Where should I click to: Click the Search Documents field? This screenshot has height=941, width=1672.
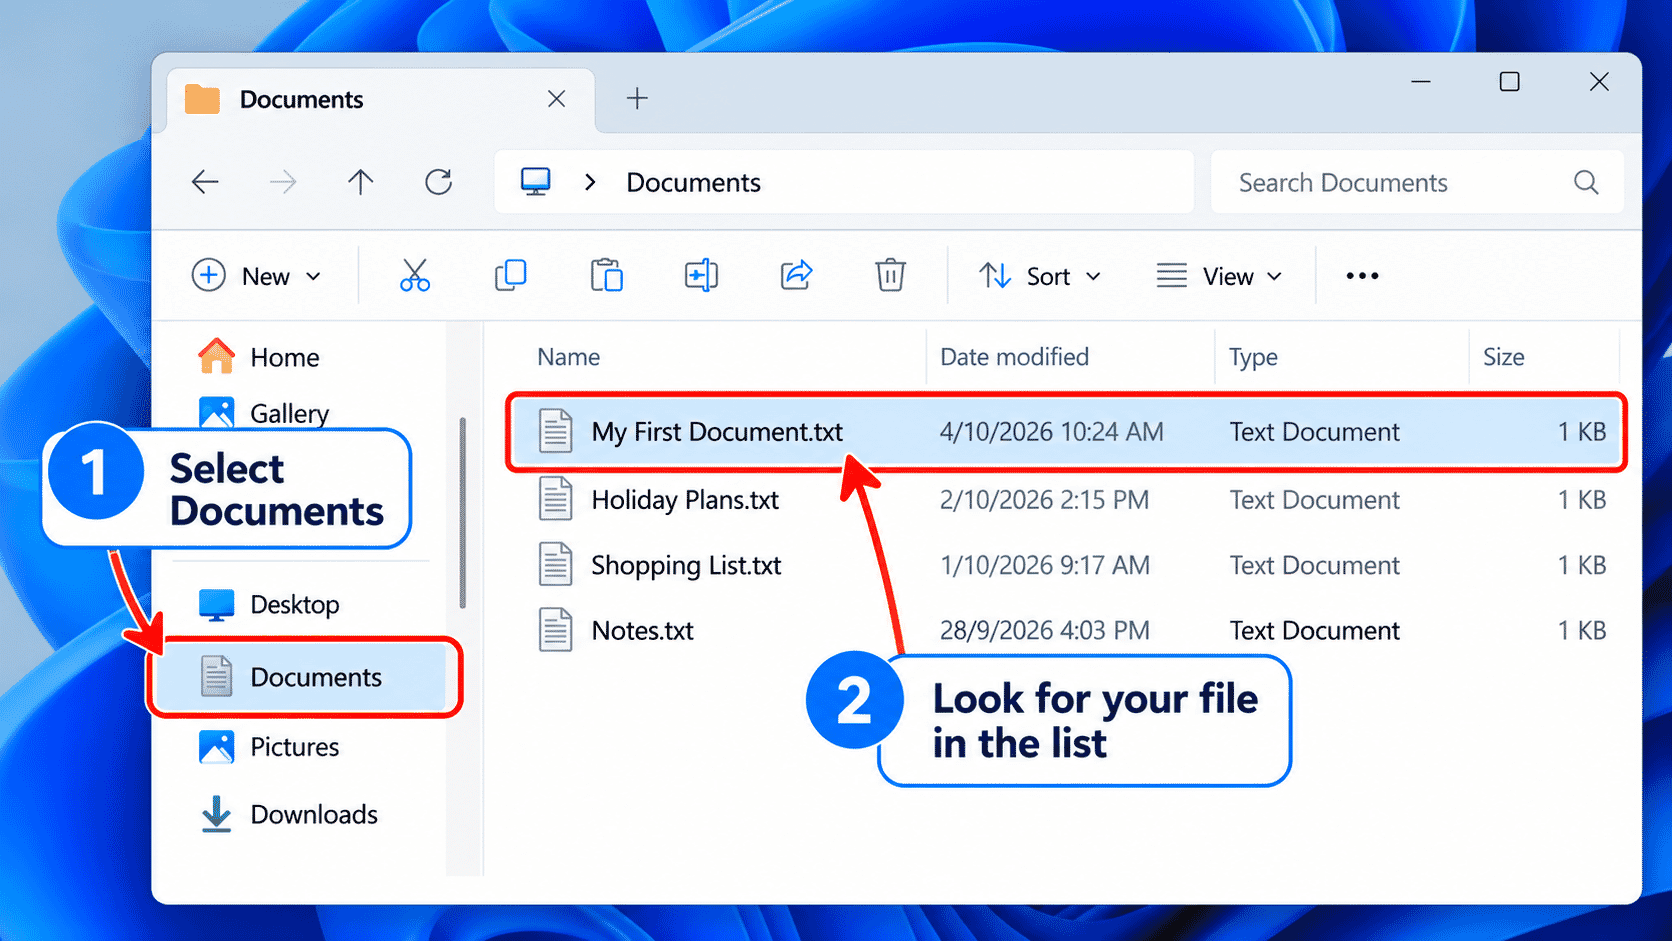click(x=1417, y=182)
